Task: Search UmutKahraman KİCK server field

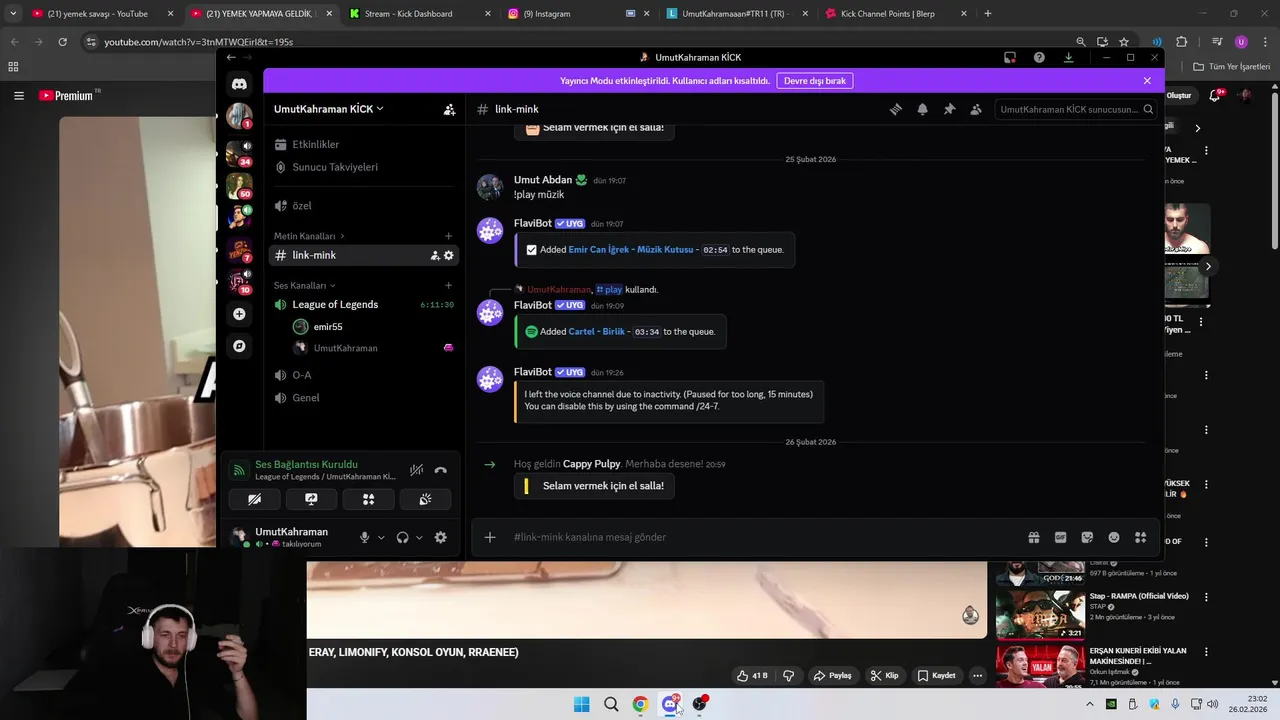Action: [x=1076, y=109]
